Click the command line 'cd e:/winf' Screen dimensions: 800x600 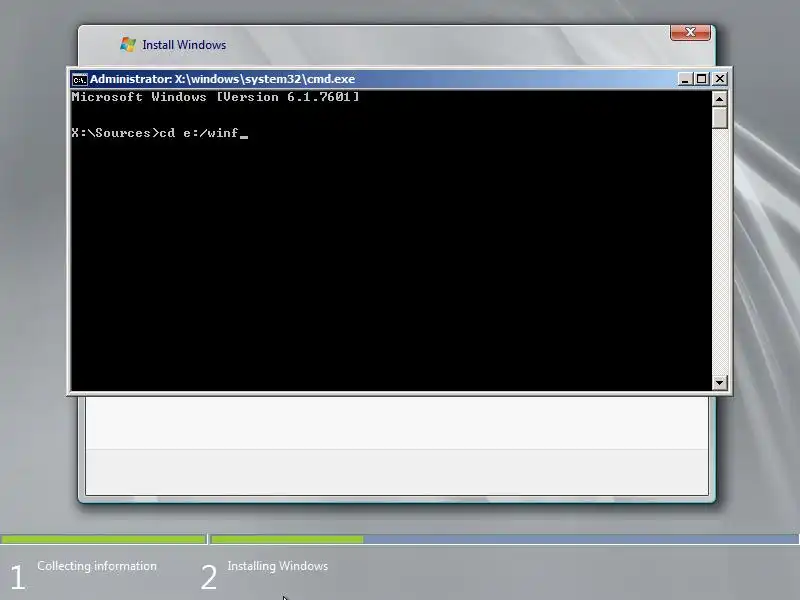pos(199,133)
